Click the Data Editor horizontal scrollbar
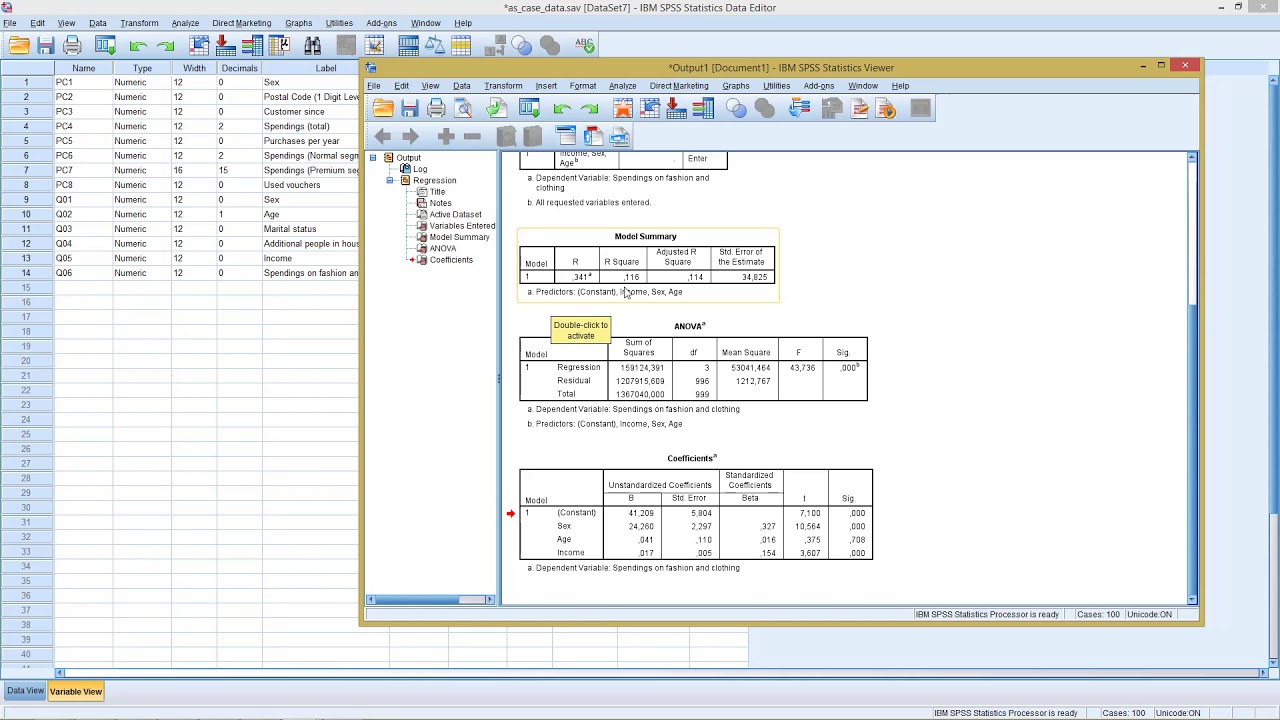 click(660, 673)
